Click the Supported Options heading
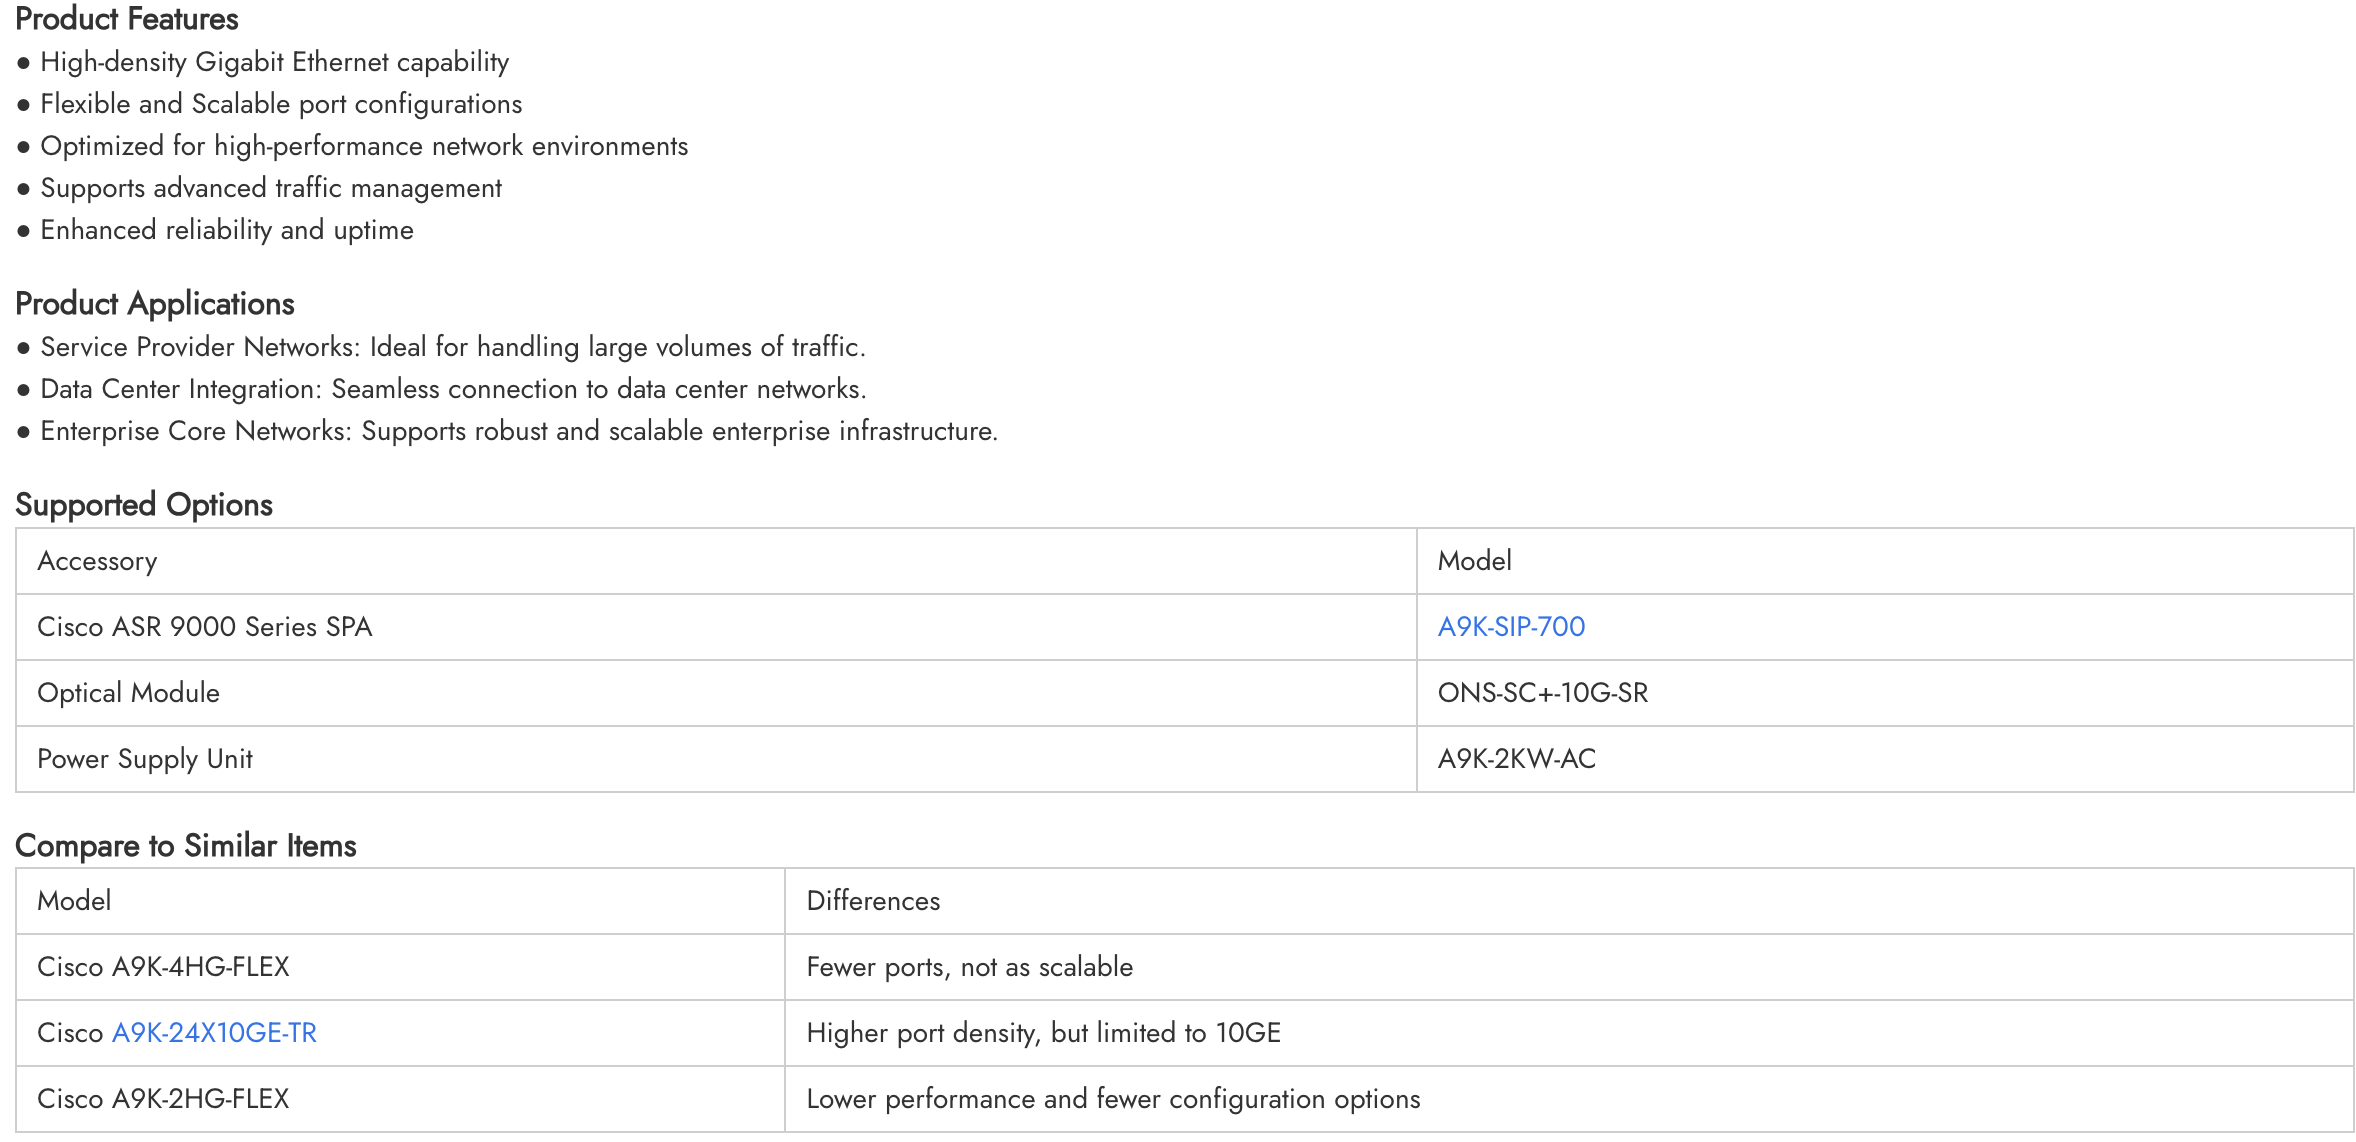Viewport: 2356px width, 1142px height. click(x=144, y=505)
